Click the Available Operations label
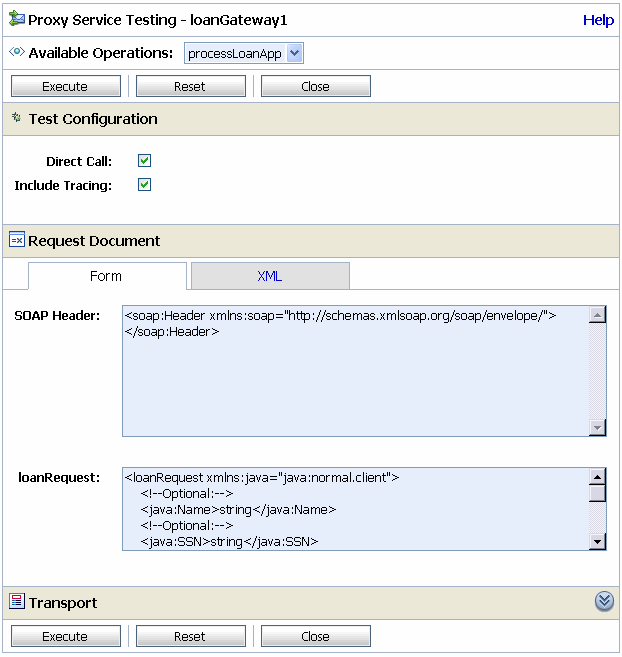Screen dimensions: 622x657 click(x=101, y=53)
